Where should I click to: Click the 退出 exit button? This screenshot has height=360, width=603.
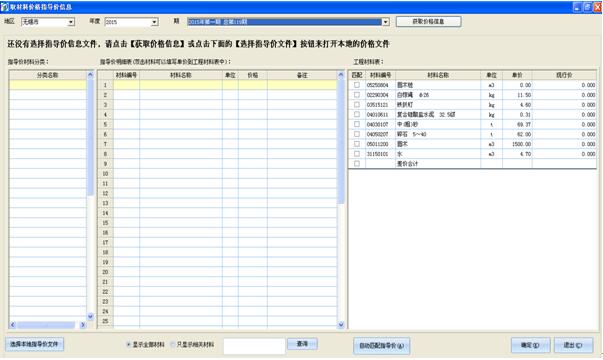coord(573,345)
